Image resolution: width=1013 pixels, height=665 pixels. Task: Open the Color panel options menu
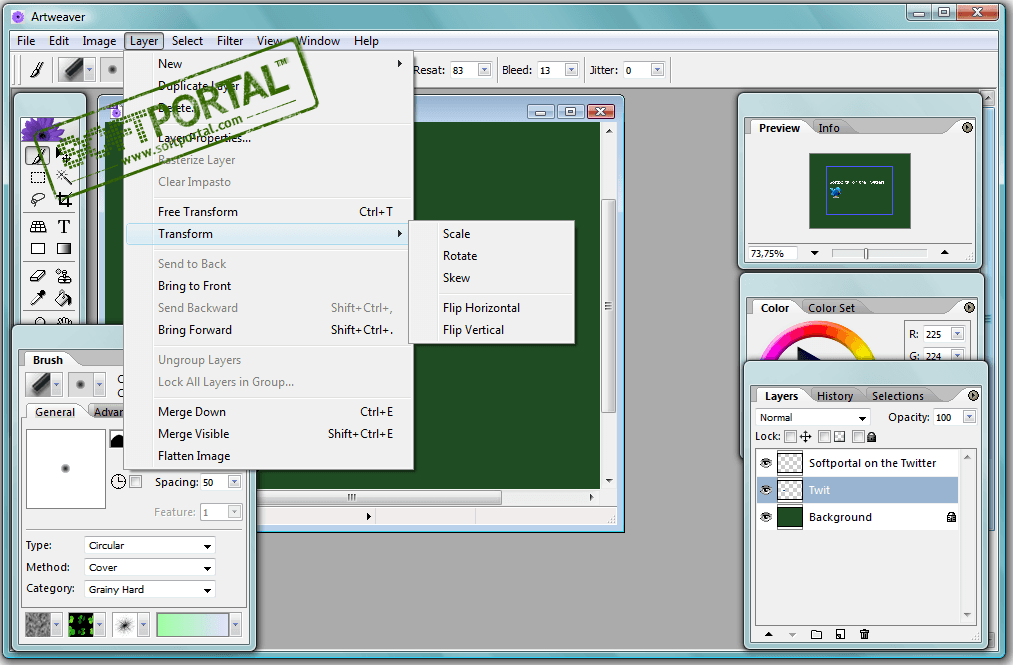969,308
